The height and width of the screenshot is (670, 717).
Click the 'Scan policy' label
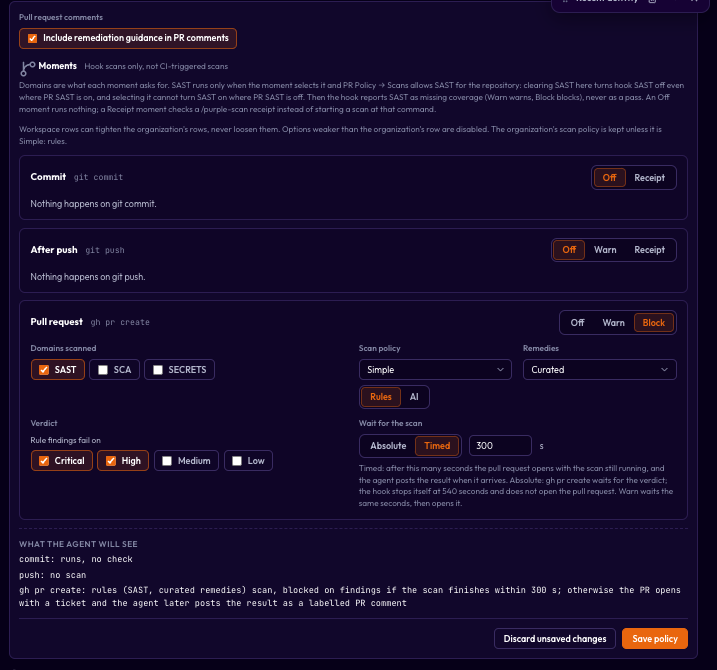(x=380, y=348)
